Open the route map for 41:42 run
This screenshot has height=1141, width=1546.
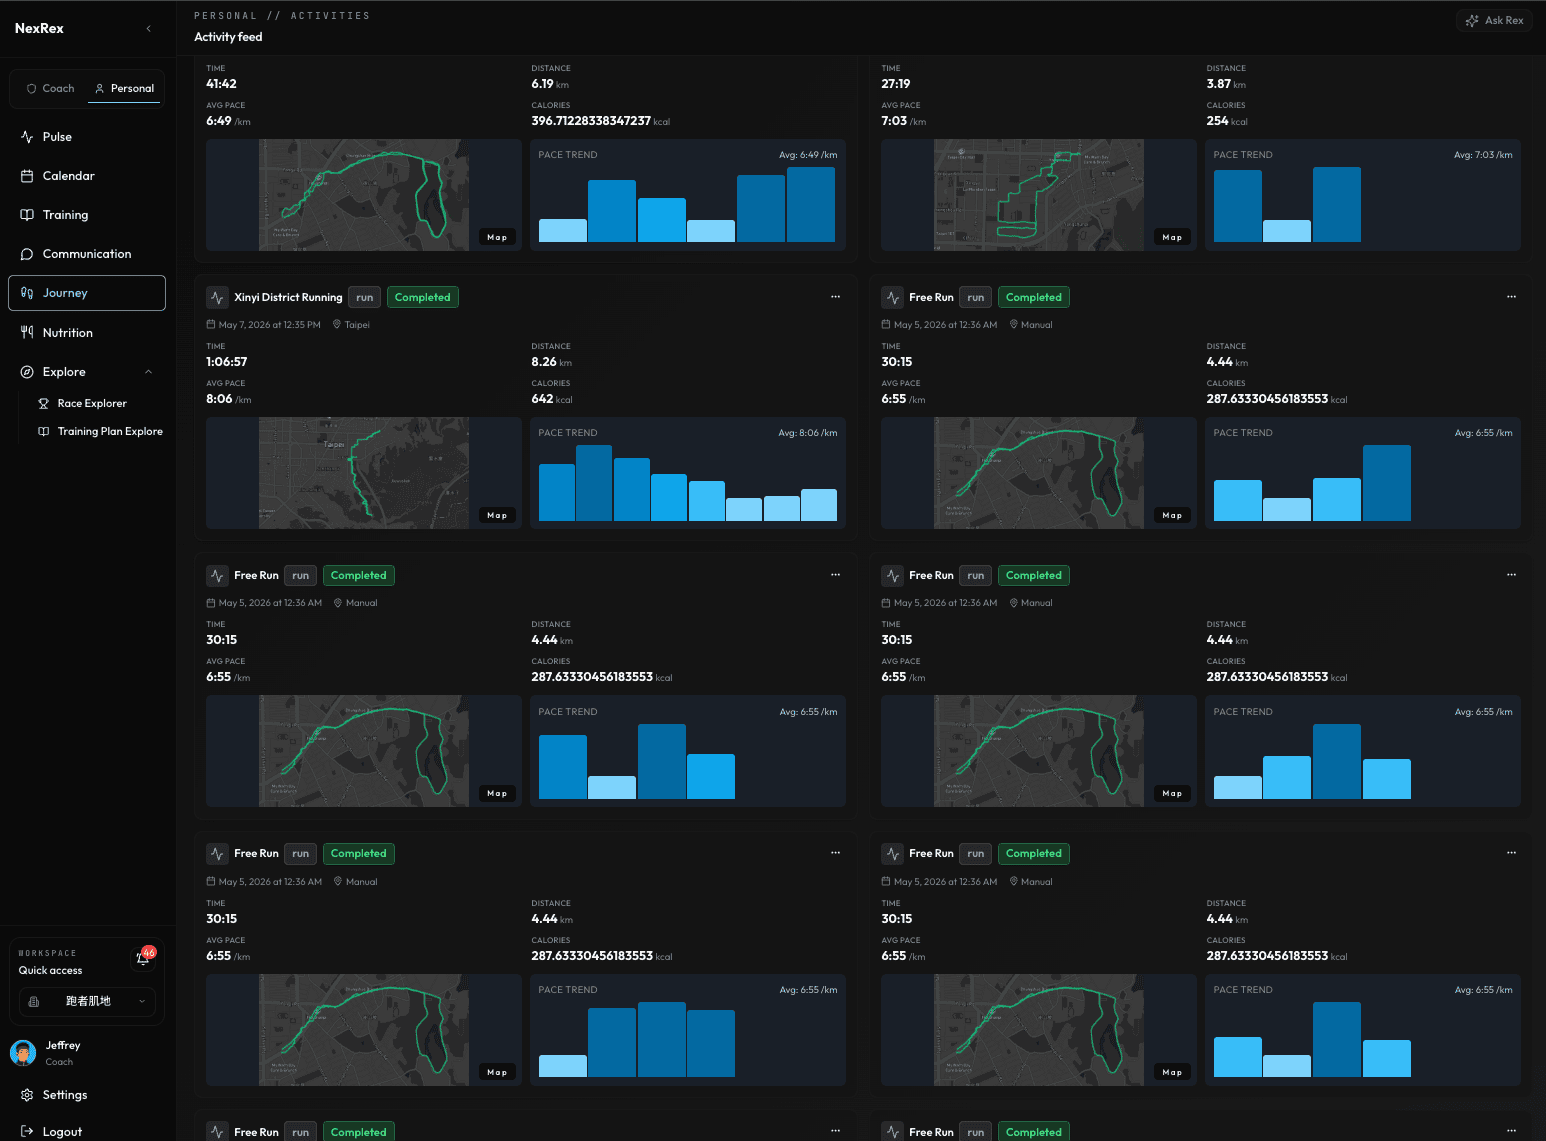click(364, 195)
